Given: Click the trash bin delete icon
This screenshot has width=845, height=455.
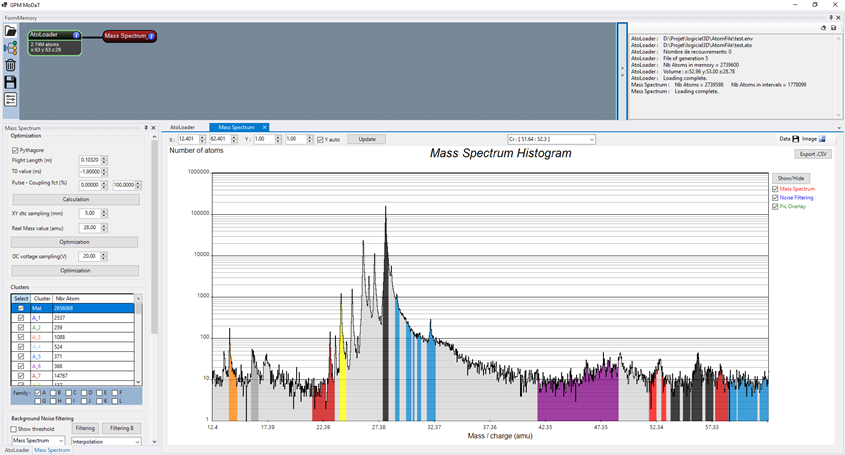Looking at the screenshot, I should (x=10, y=65).
